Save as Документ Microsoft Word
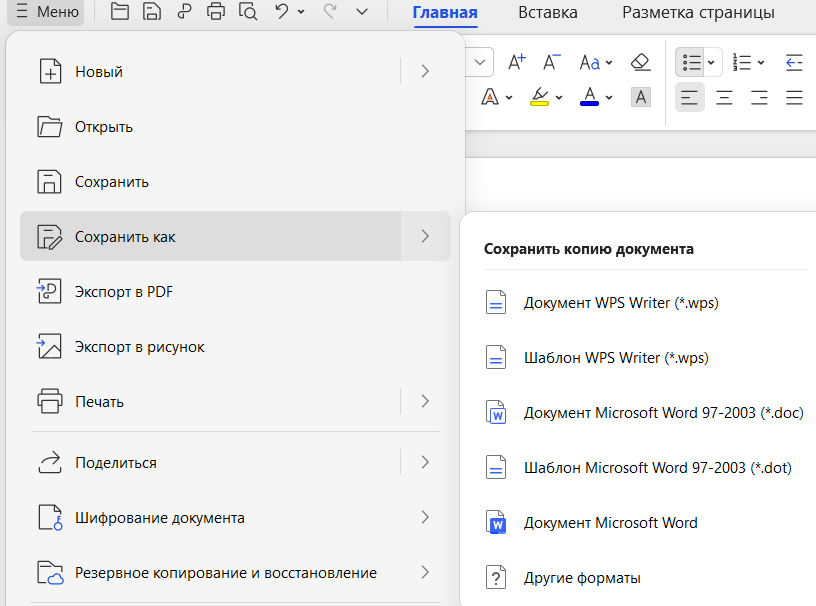816x606 pixels. (x=644, y=523)
